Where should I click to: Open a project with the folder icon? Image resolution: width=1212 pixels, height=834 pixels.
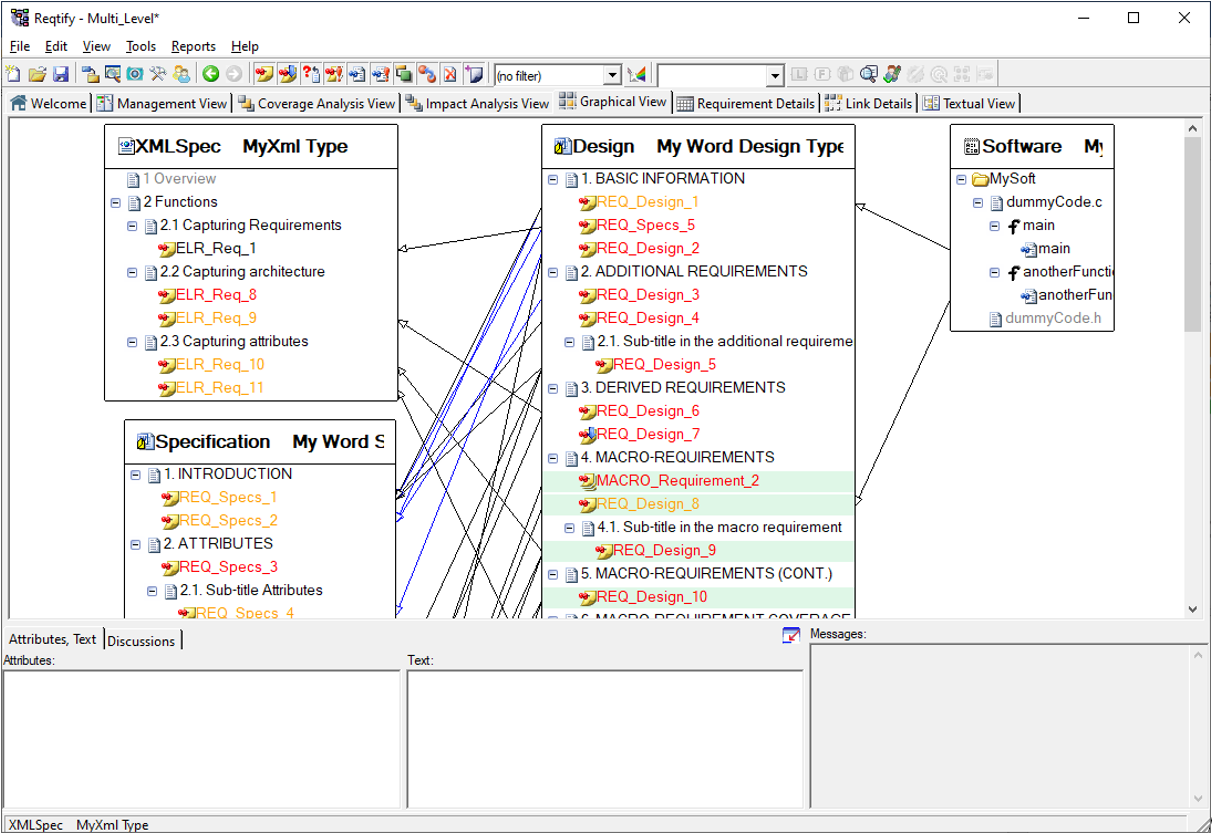point(37,74)
